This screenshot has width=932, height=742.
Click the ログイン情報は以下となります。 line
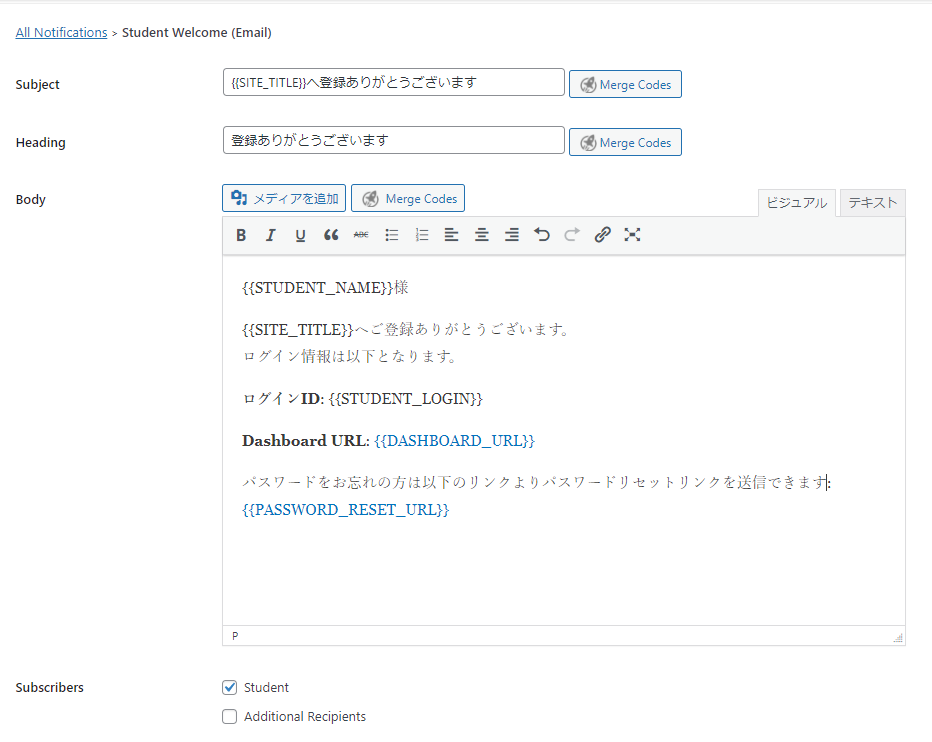pyautogui.click(x=350, y=356)
